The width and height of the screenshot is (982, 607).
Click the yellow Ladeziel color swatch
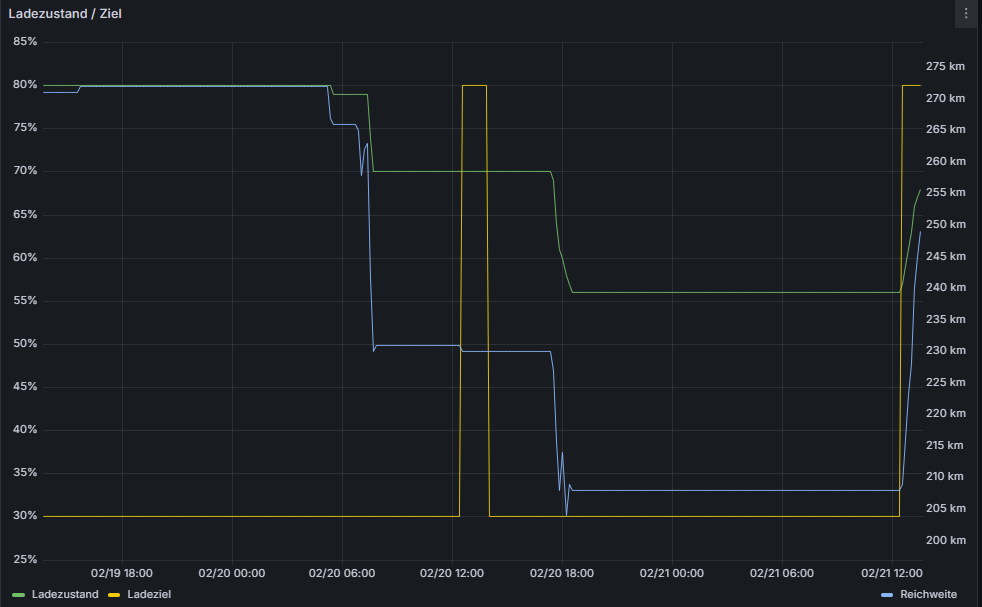pyautogui.click(x=113, y=594)
